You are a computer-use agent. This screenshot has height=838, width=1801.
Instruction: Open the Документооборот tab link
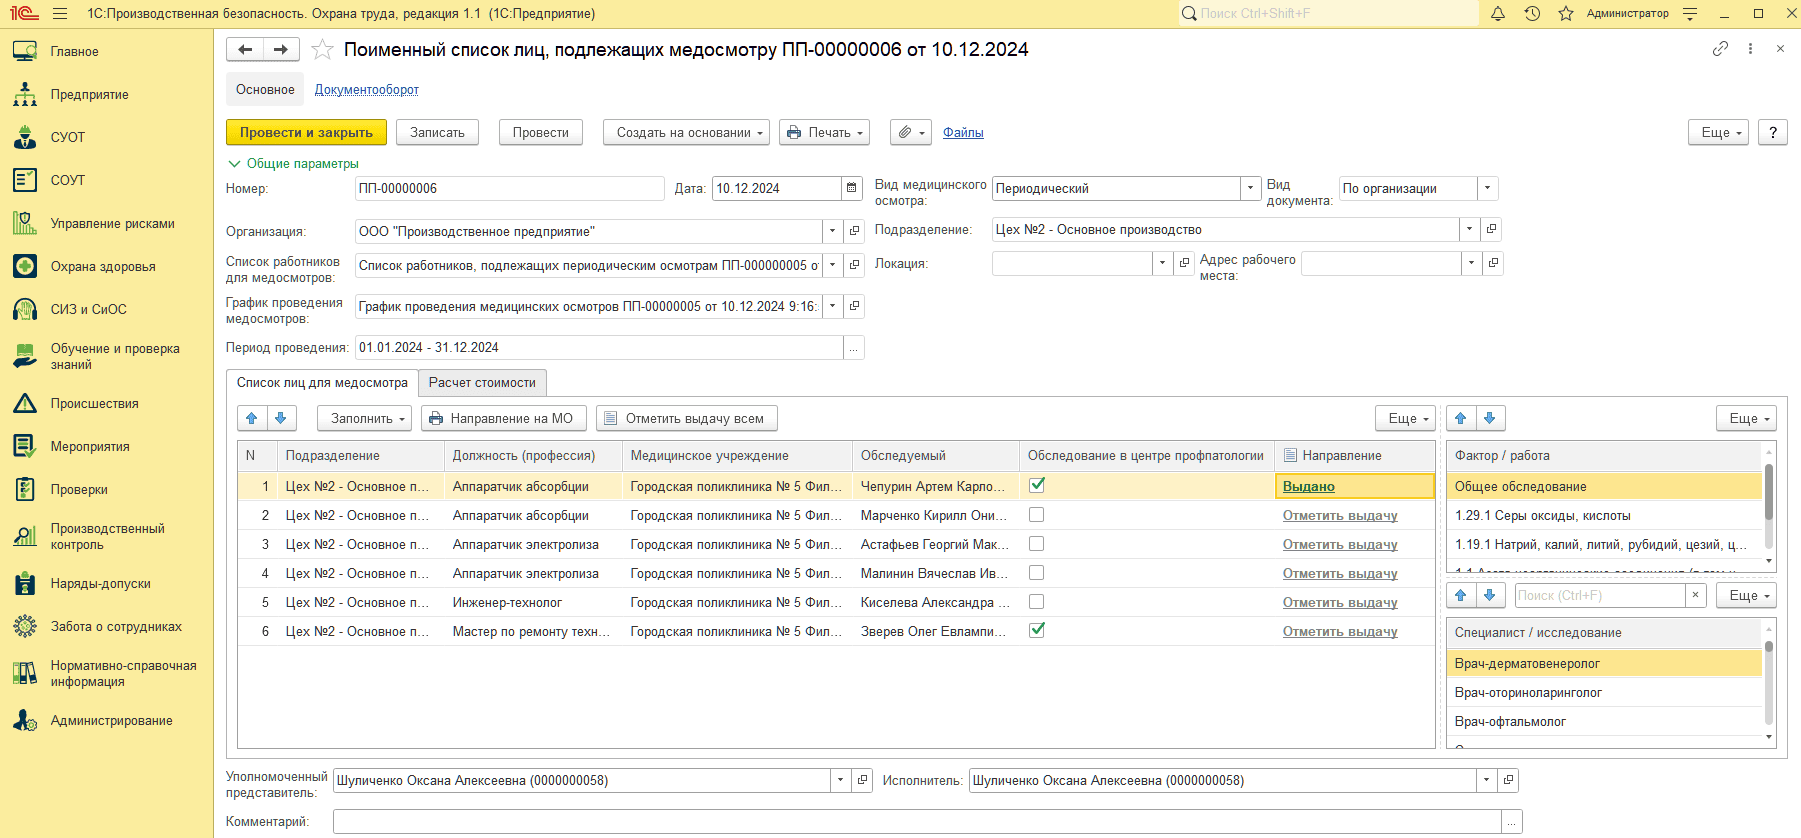(x=367, y=89)
